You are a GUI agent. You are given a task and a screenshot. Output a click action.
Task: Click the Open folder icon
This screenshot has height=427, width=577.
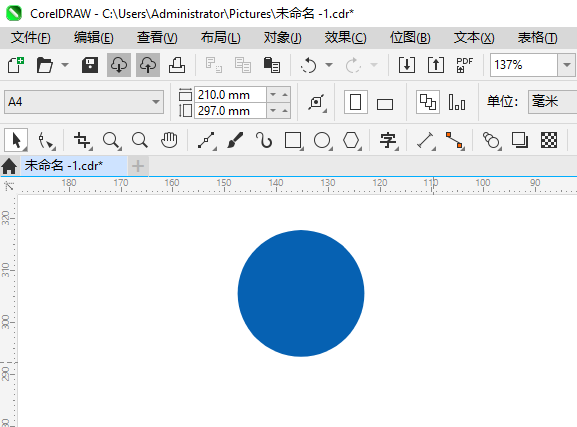pos(45,65)
